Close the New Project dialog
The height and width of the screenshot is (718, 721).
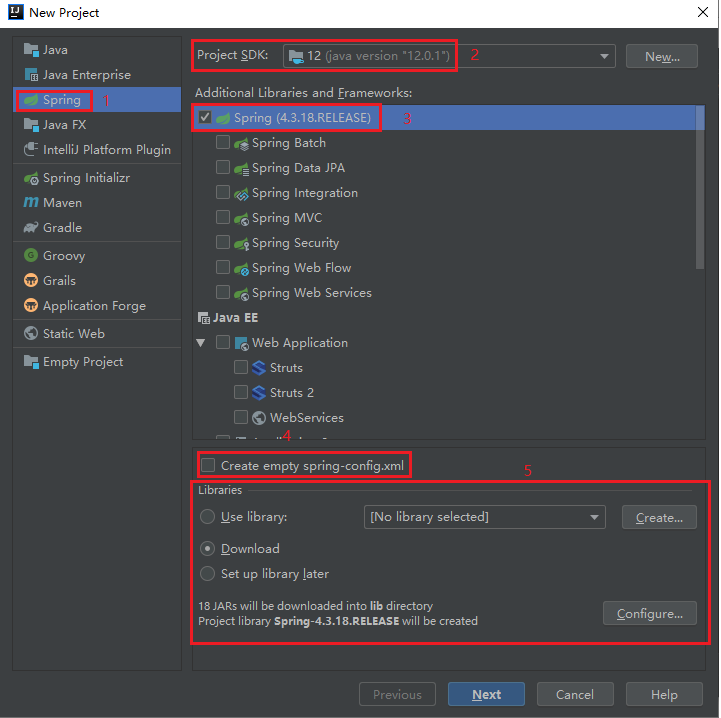(x=703, y=12)
